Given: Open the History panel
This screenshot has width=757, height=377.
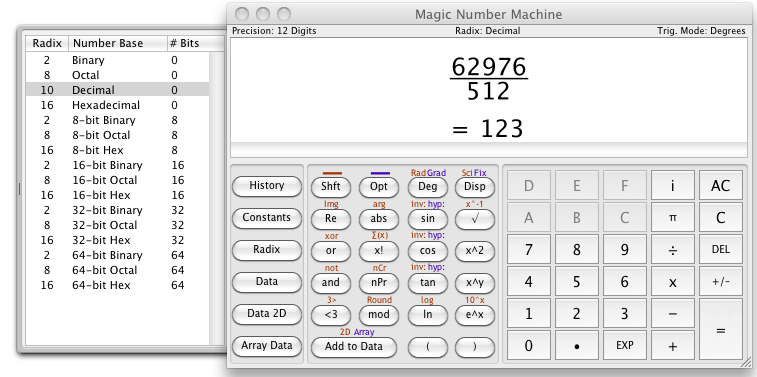Looking at the screenshot, I should coord(266,186).
